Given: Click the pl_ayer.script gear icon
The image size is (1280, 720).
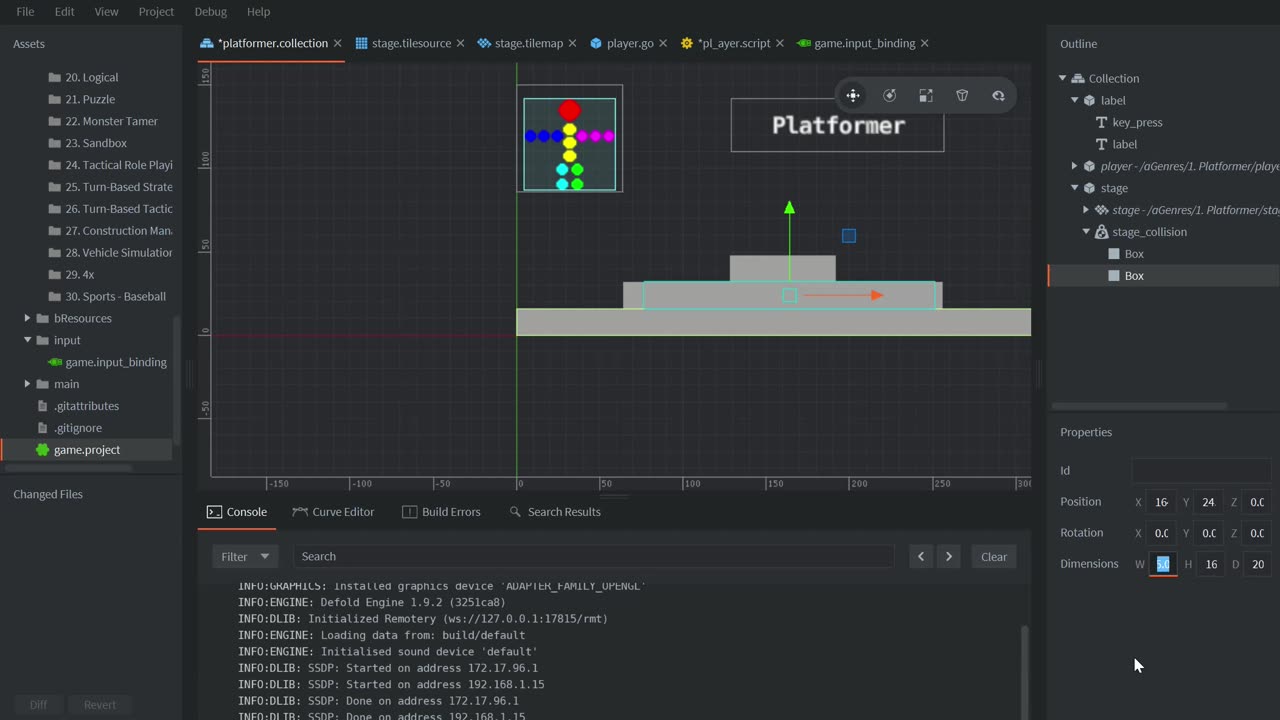Looking at the screenshot, I should 687,43.
